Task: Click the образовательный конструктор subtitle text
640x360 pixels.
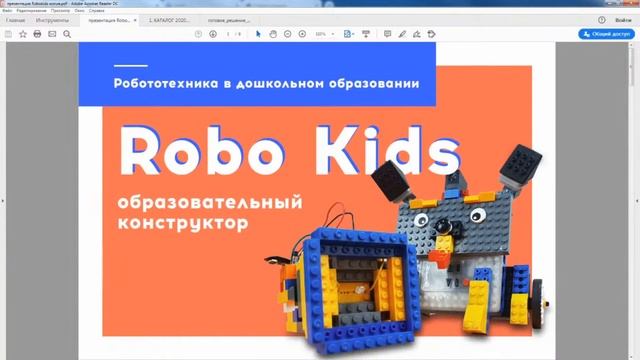Action: click(210, 213)
